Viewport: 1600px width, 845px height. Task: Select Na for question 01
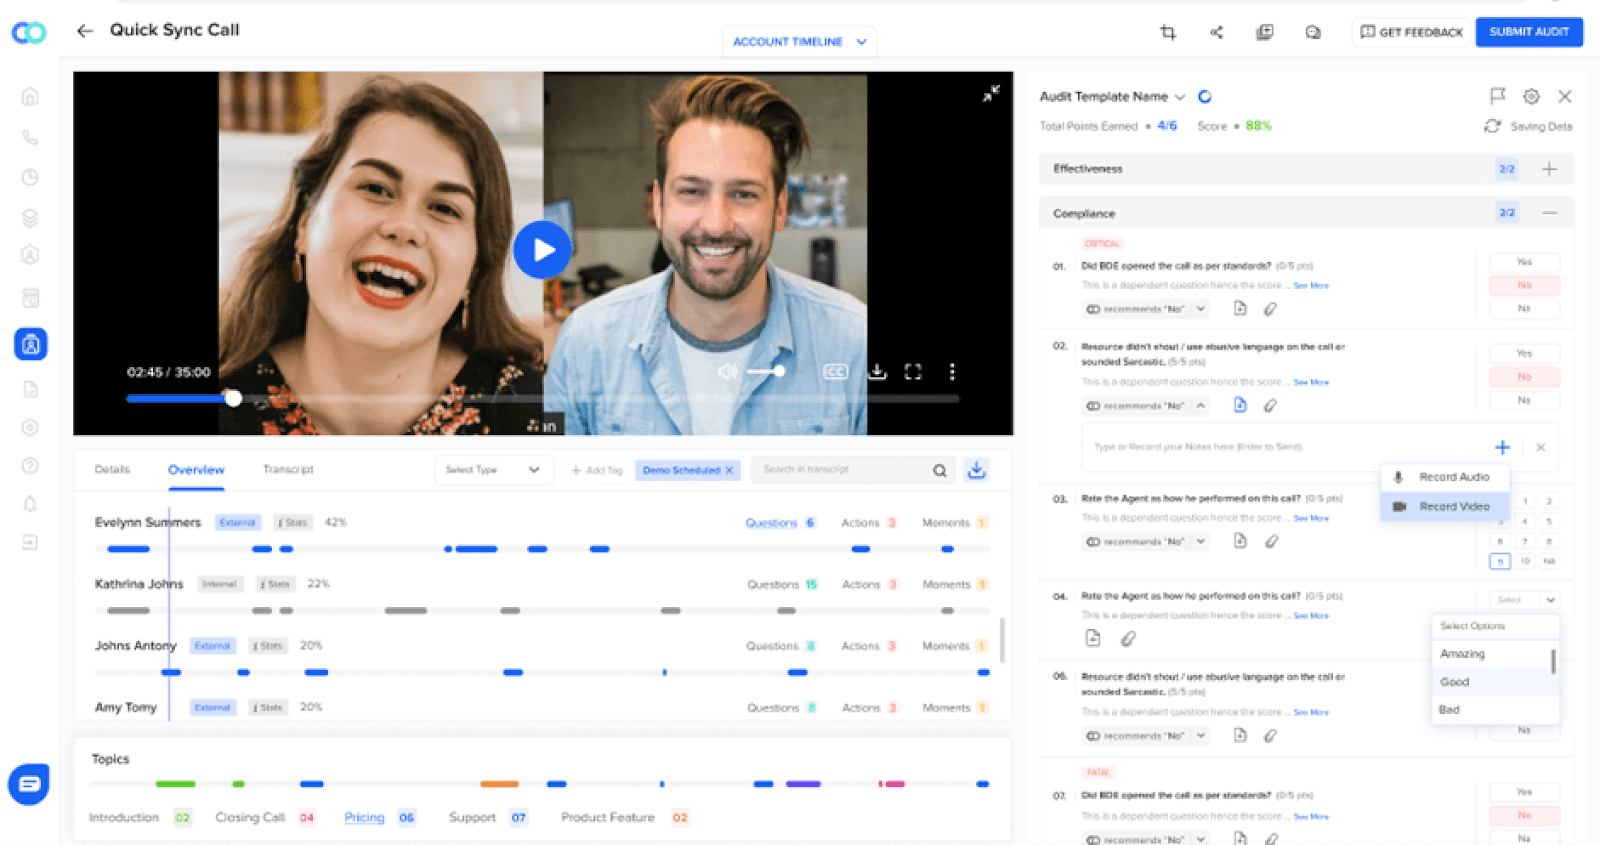[x=1524, y=308]
